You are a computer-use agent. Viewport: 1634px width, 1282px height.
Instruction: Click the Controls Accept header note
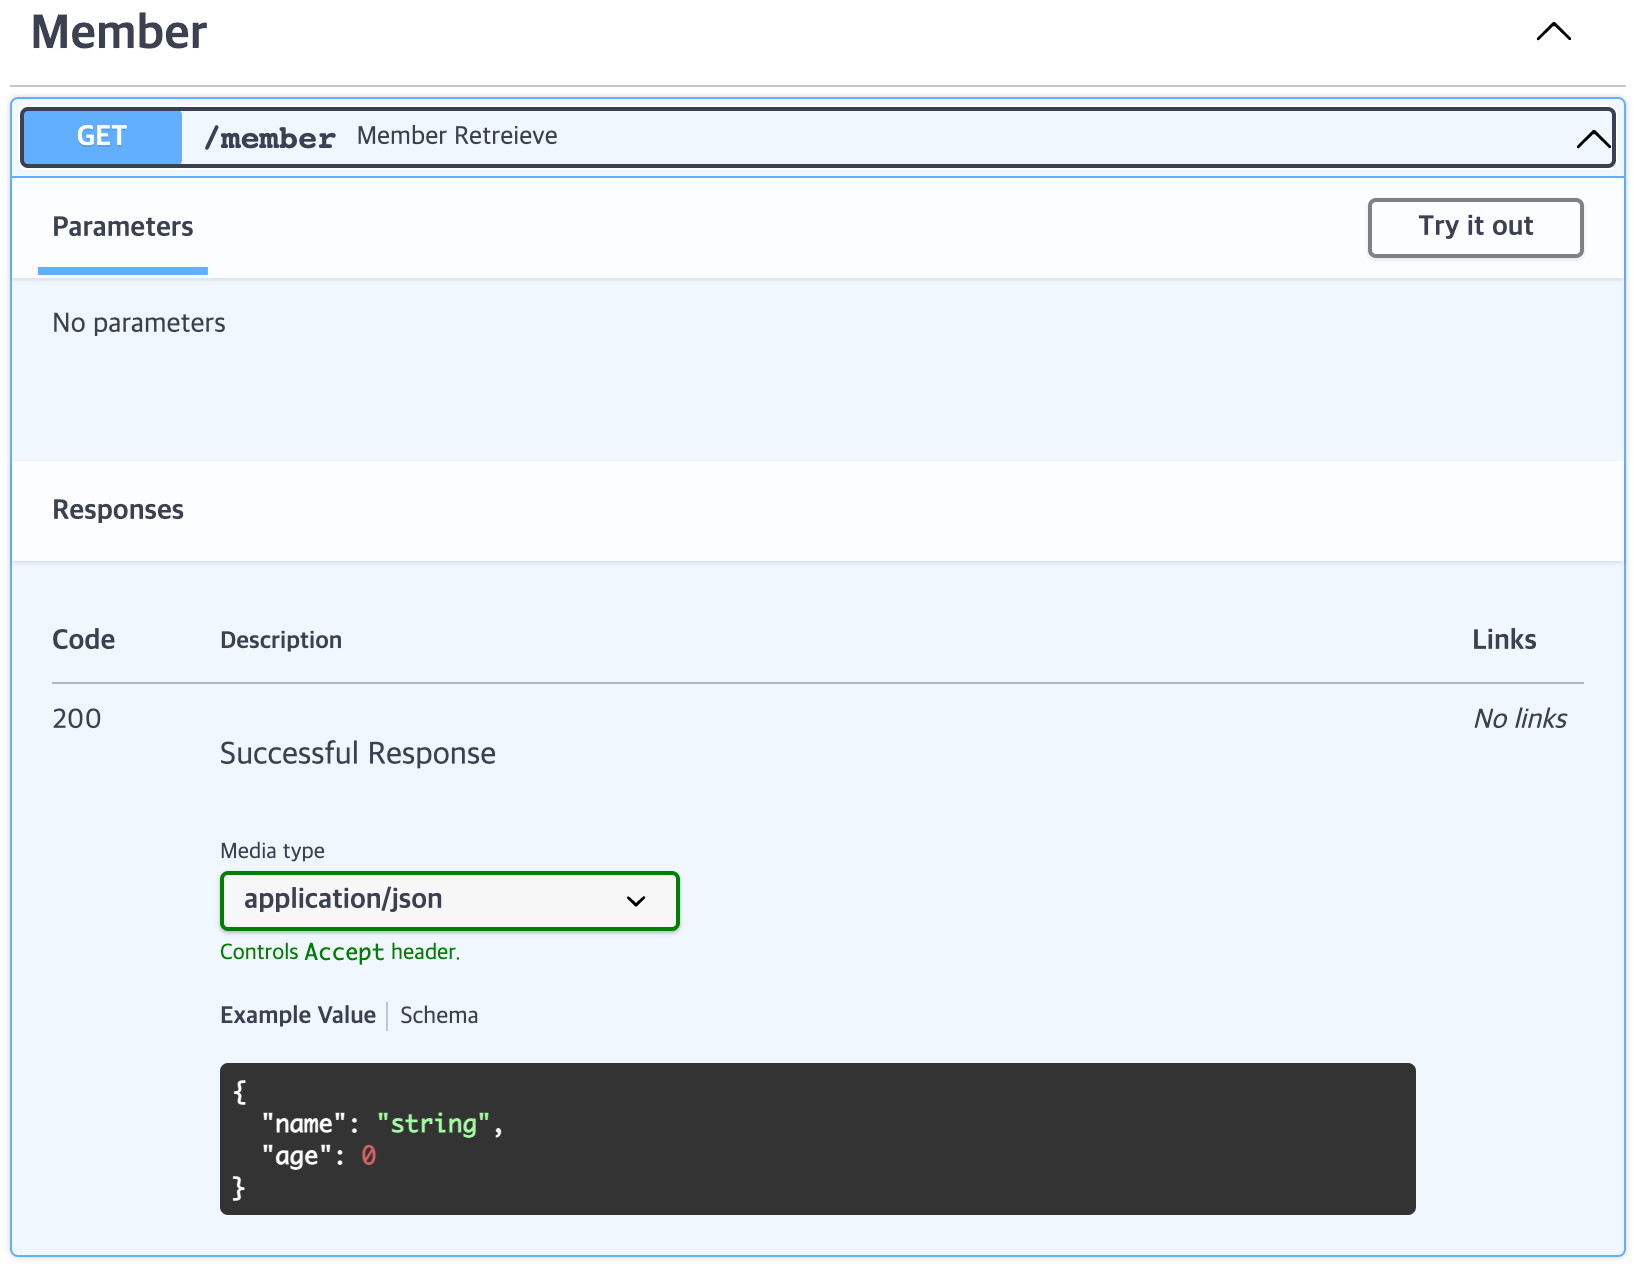[340, 952]
